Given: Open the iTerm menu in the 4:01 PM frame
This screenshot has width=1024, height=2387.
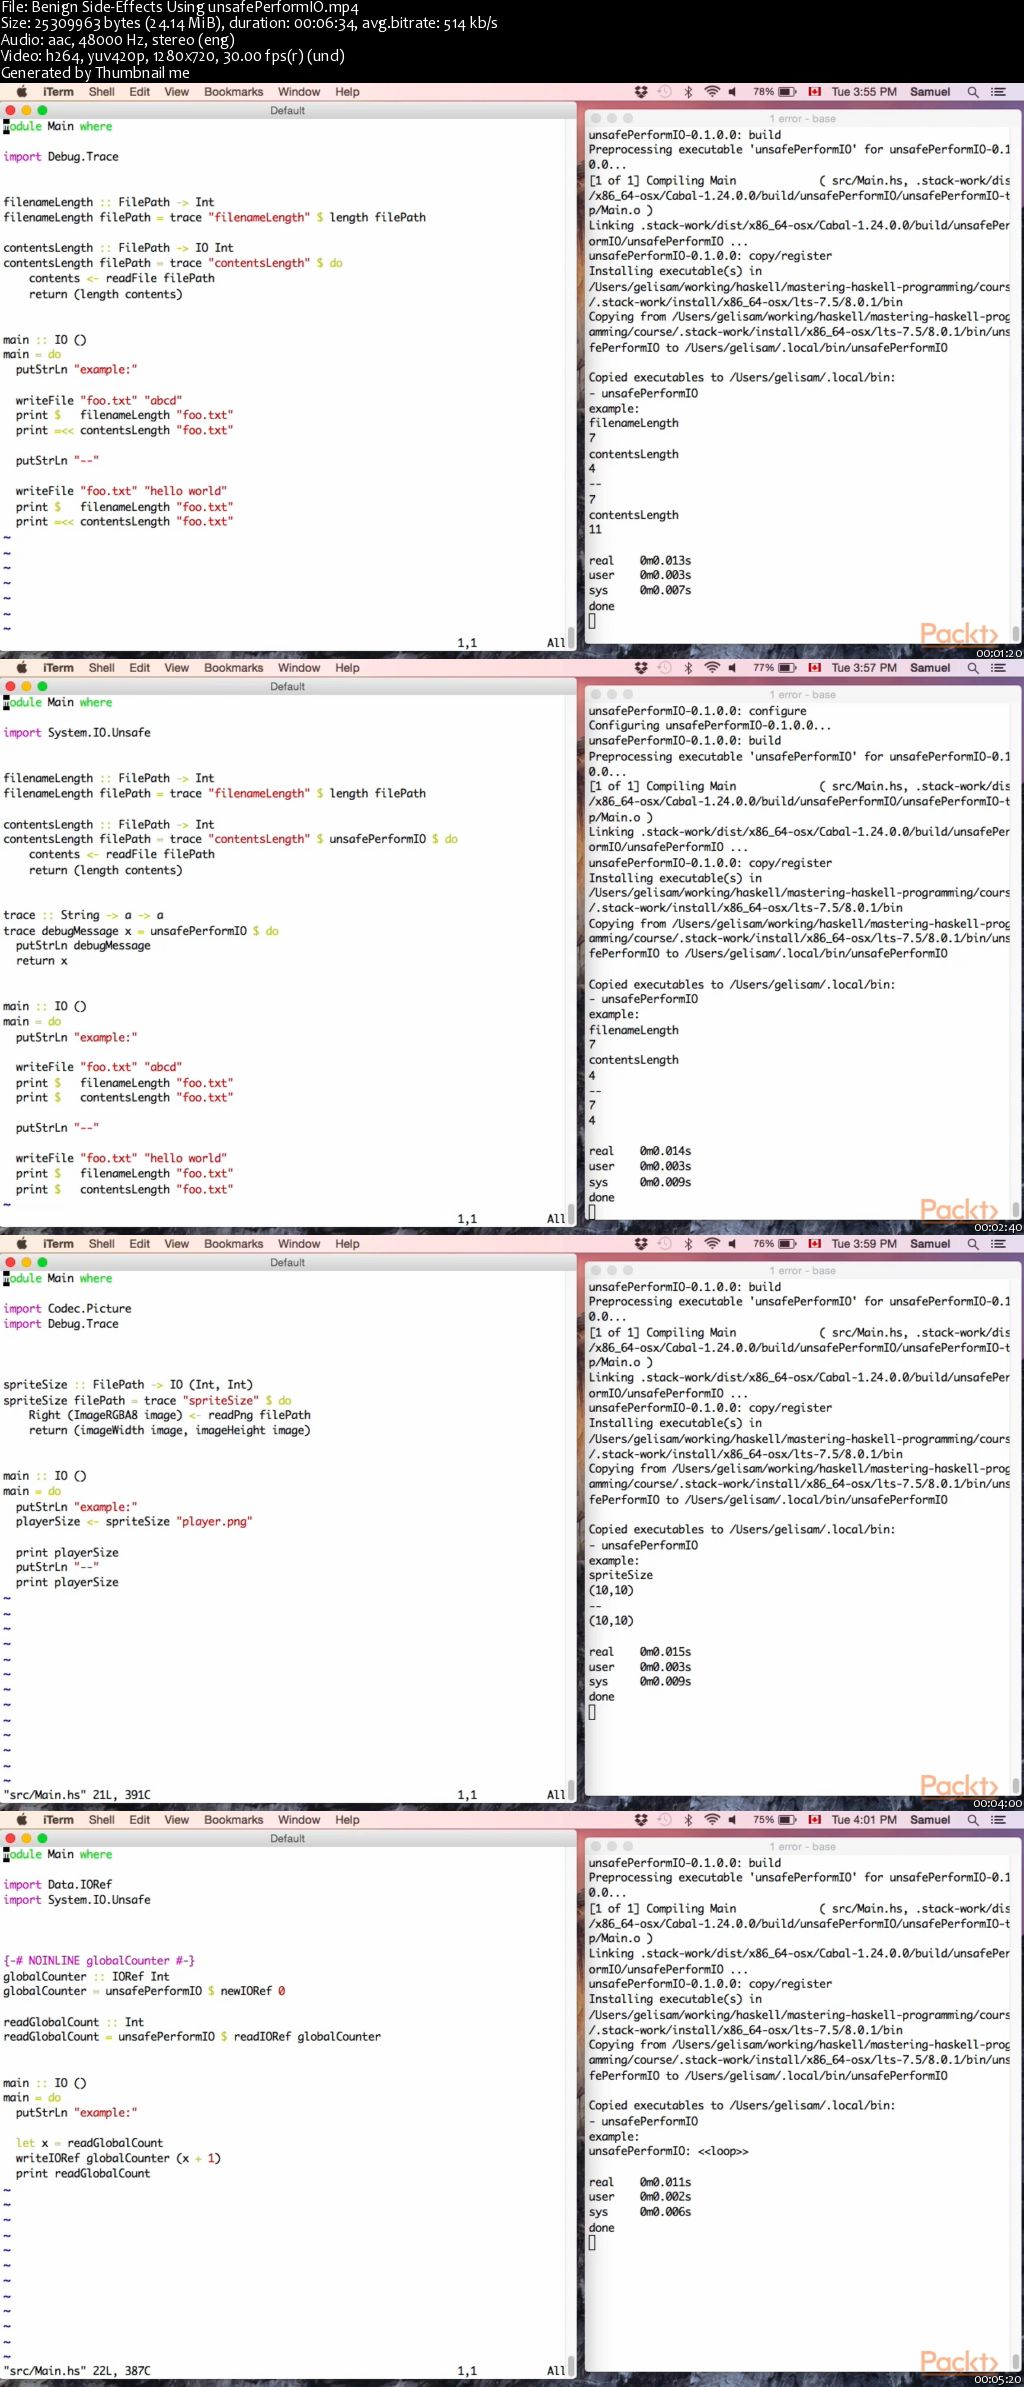Looking at the screenshot, I should tap(58, 1820).
